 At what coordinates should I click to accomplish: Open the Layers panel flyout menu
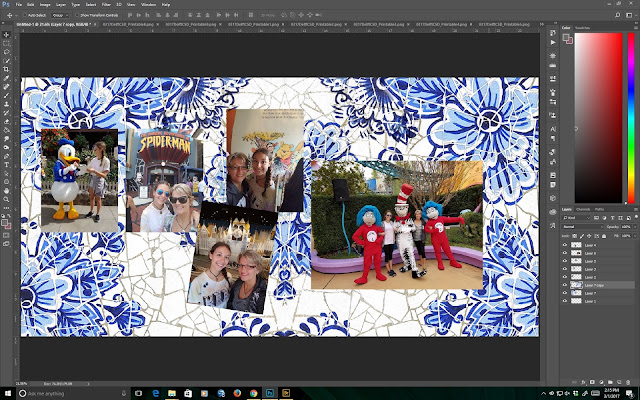tap(636, 209)
